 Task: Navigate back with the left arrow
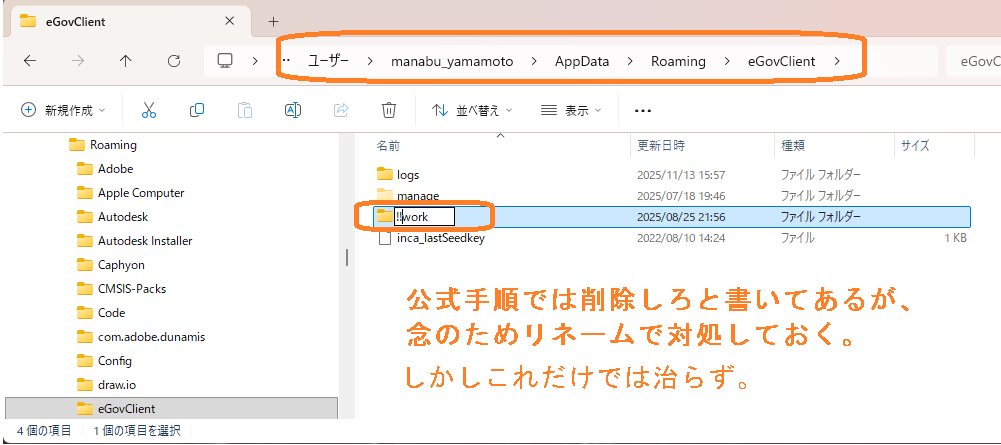tap(30, 61)
